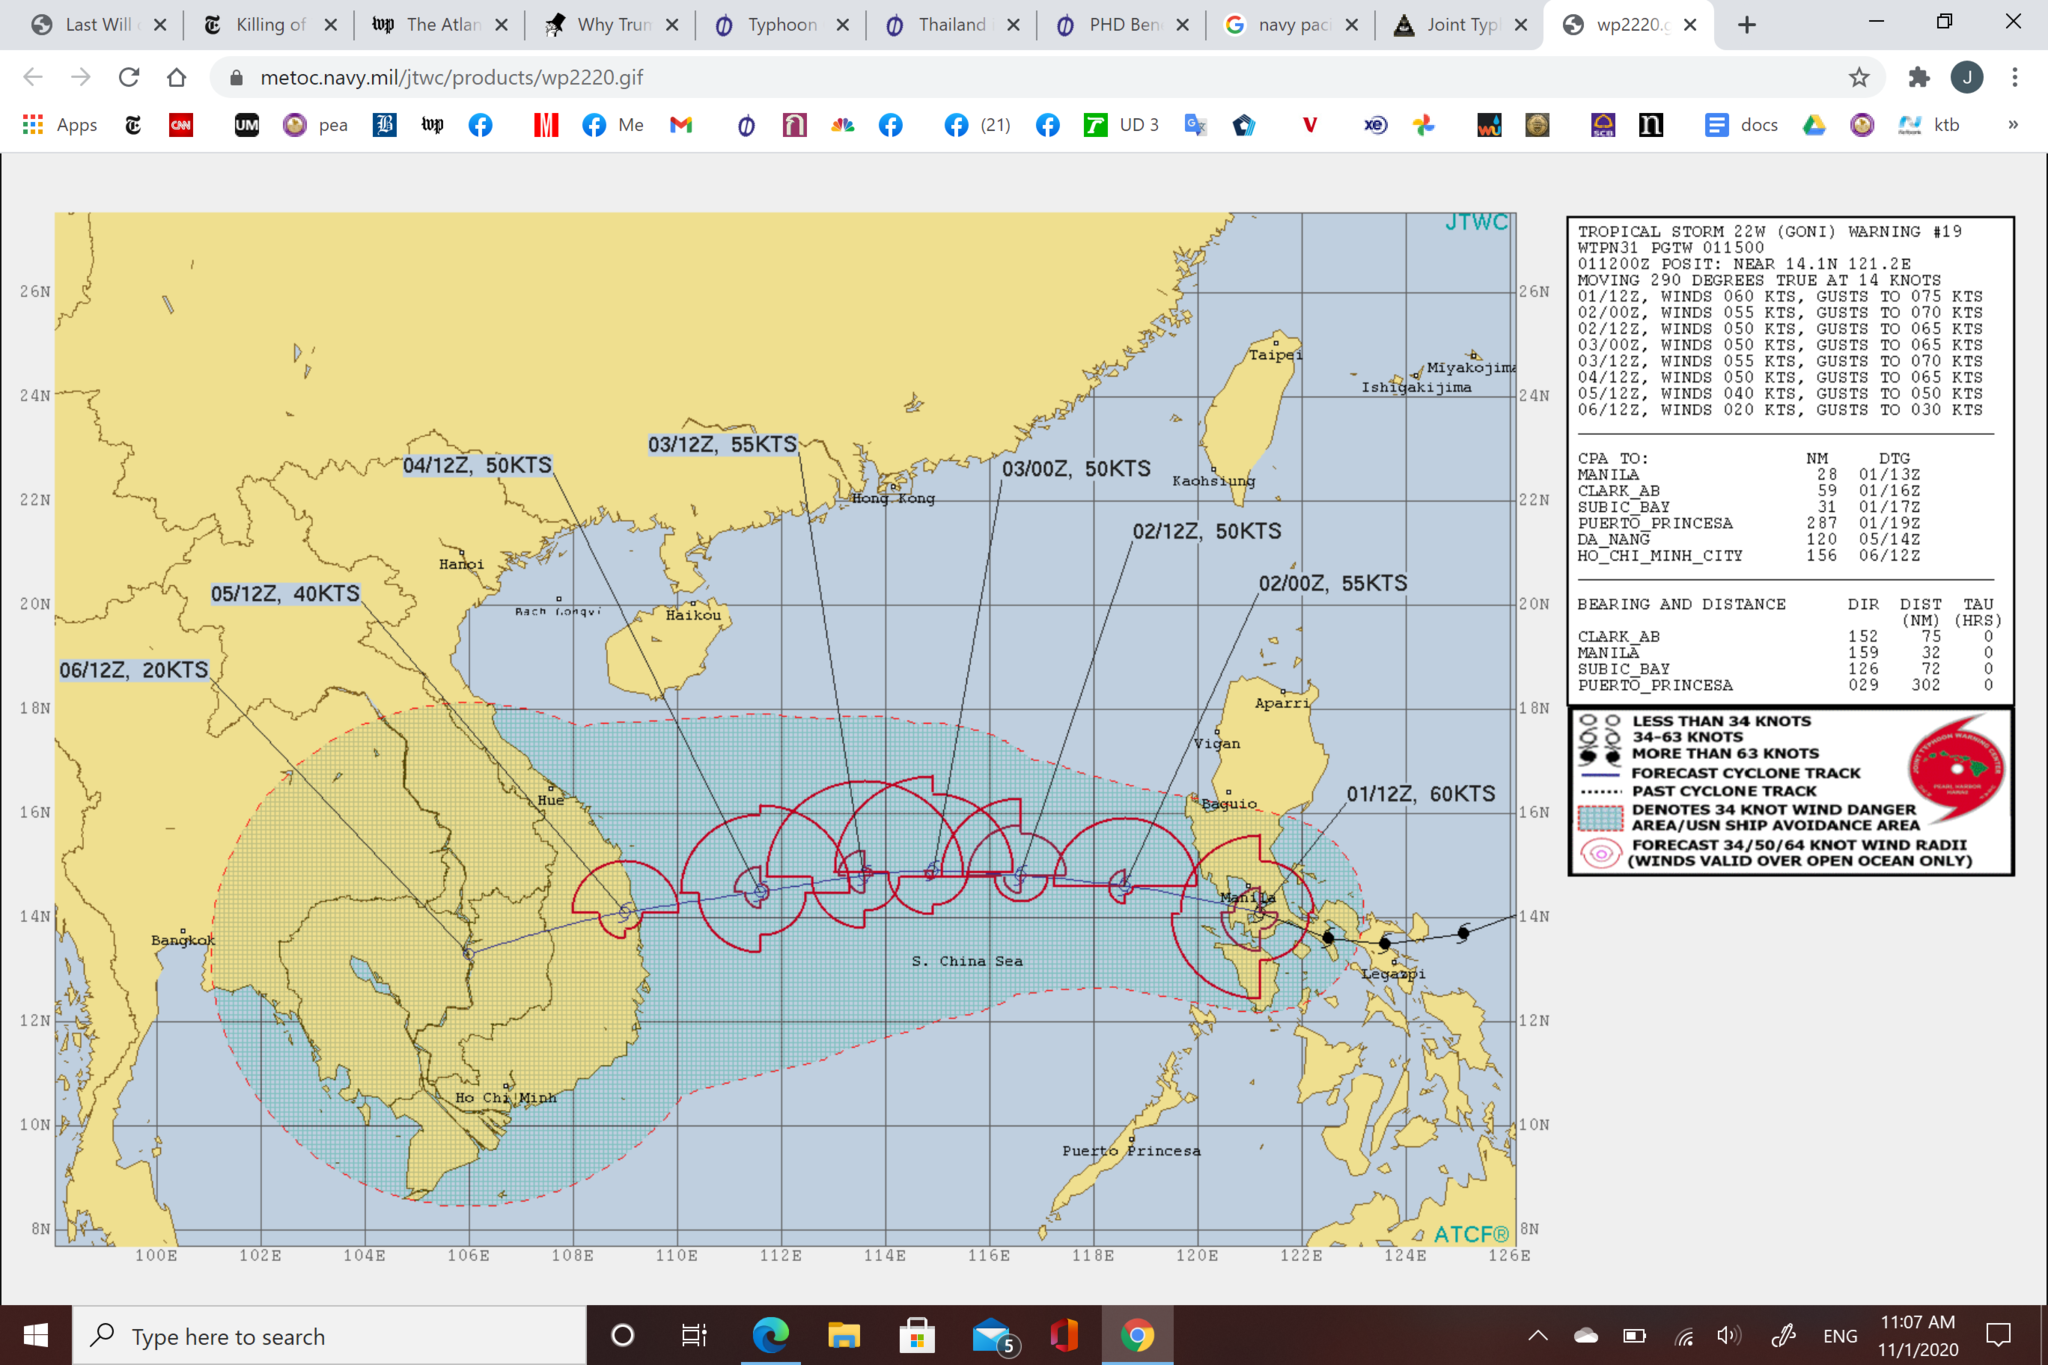Click the TROPICAL STORM 22W (GONI) WARNING #19 heading
This screenshot has height=1365, width=2048.
coord(1769,231)
